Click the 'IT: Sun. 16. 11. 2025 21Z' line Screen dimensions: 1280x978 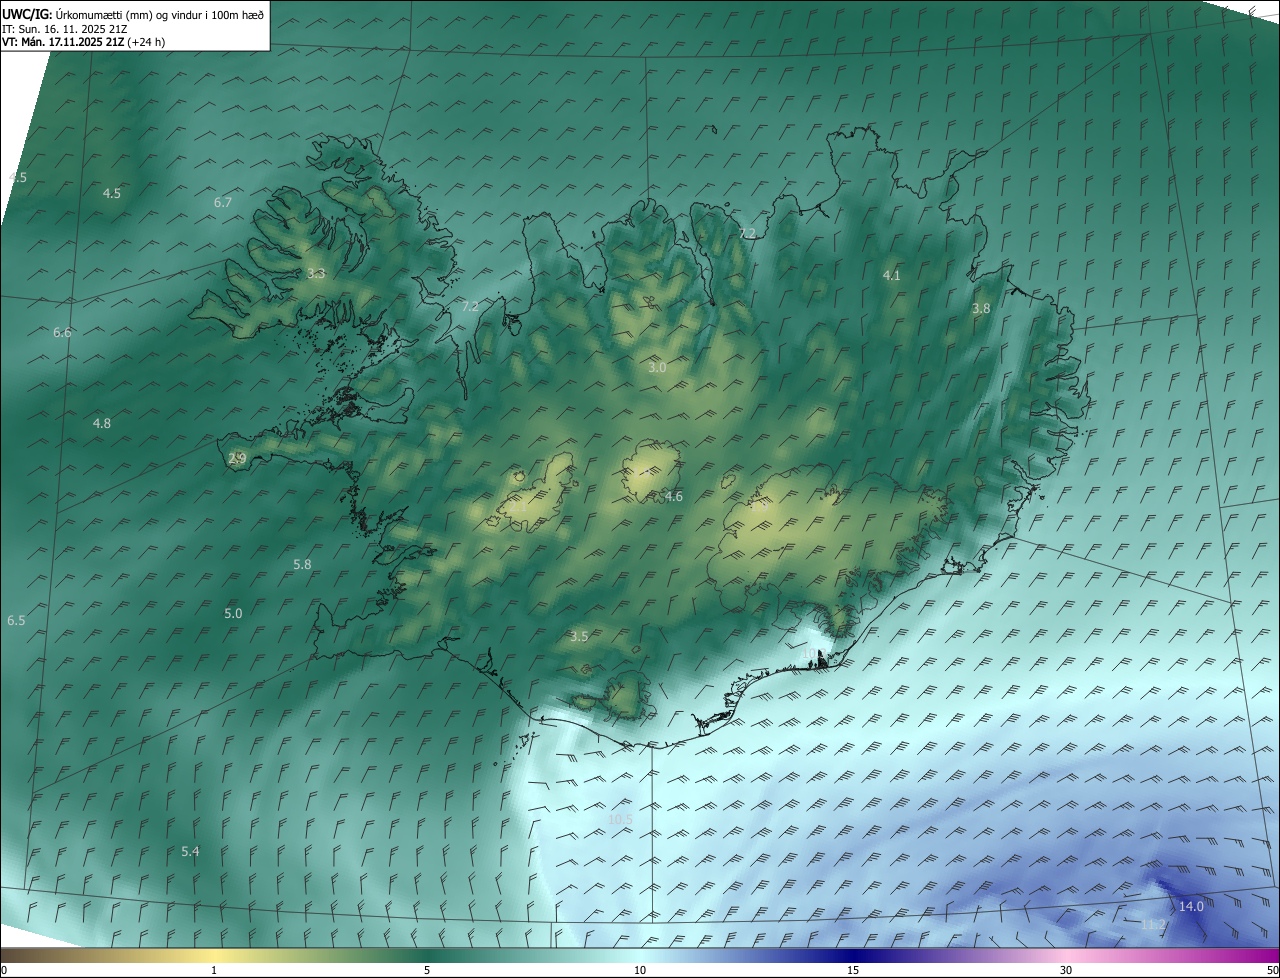64,28
